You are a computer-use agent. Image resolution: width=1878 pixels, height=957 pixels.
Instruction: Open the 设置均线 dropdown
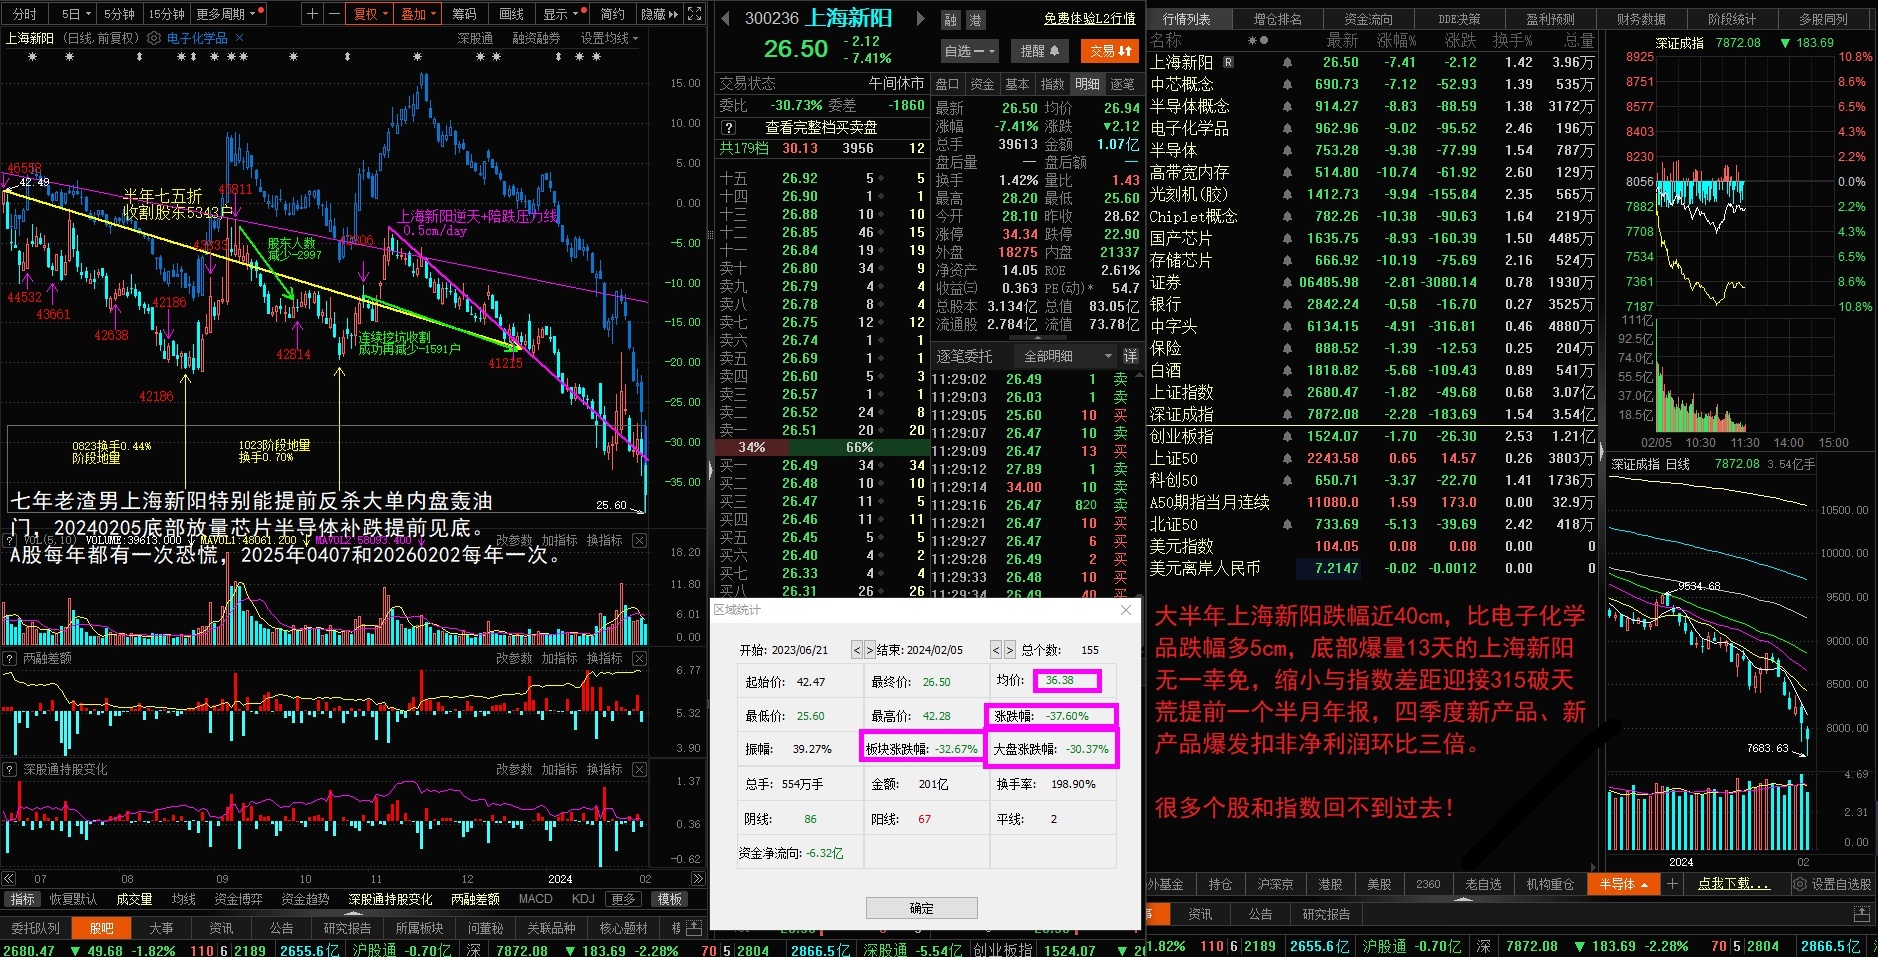[609, 38]
